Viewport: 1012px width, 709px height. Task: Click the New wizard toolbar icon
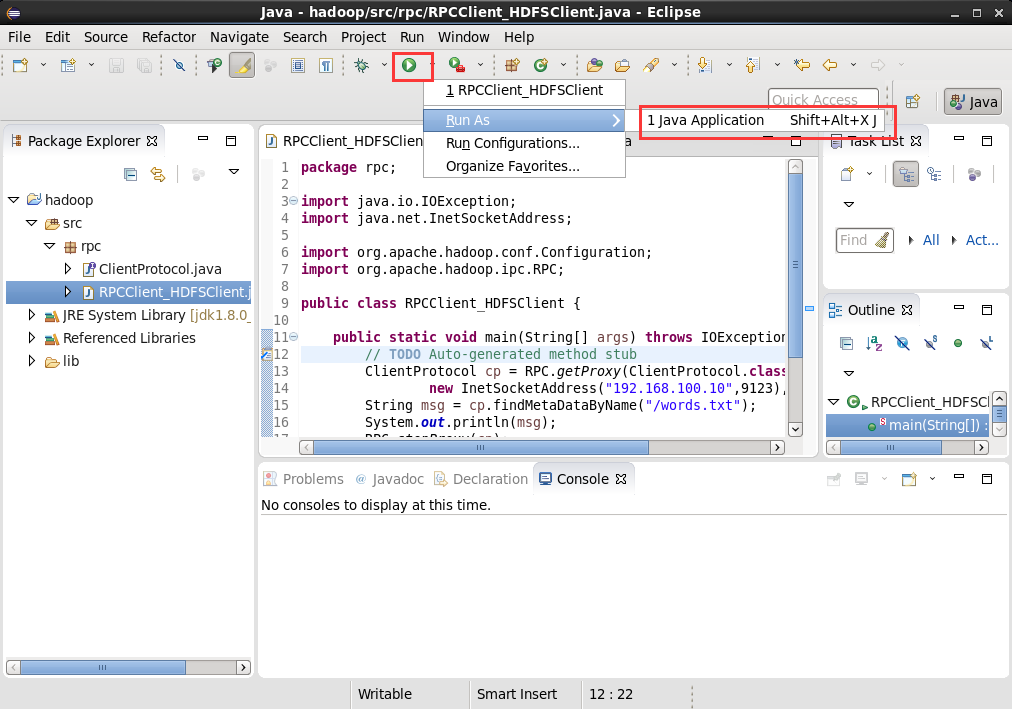coord(21,65)
